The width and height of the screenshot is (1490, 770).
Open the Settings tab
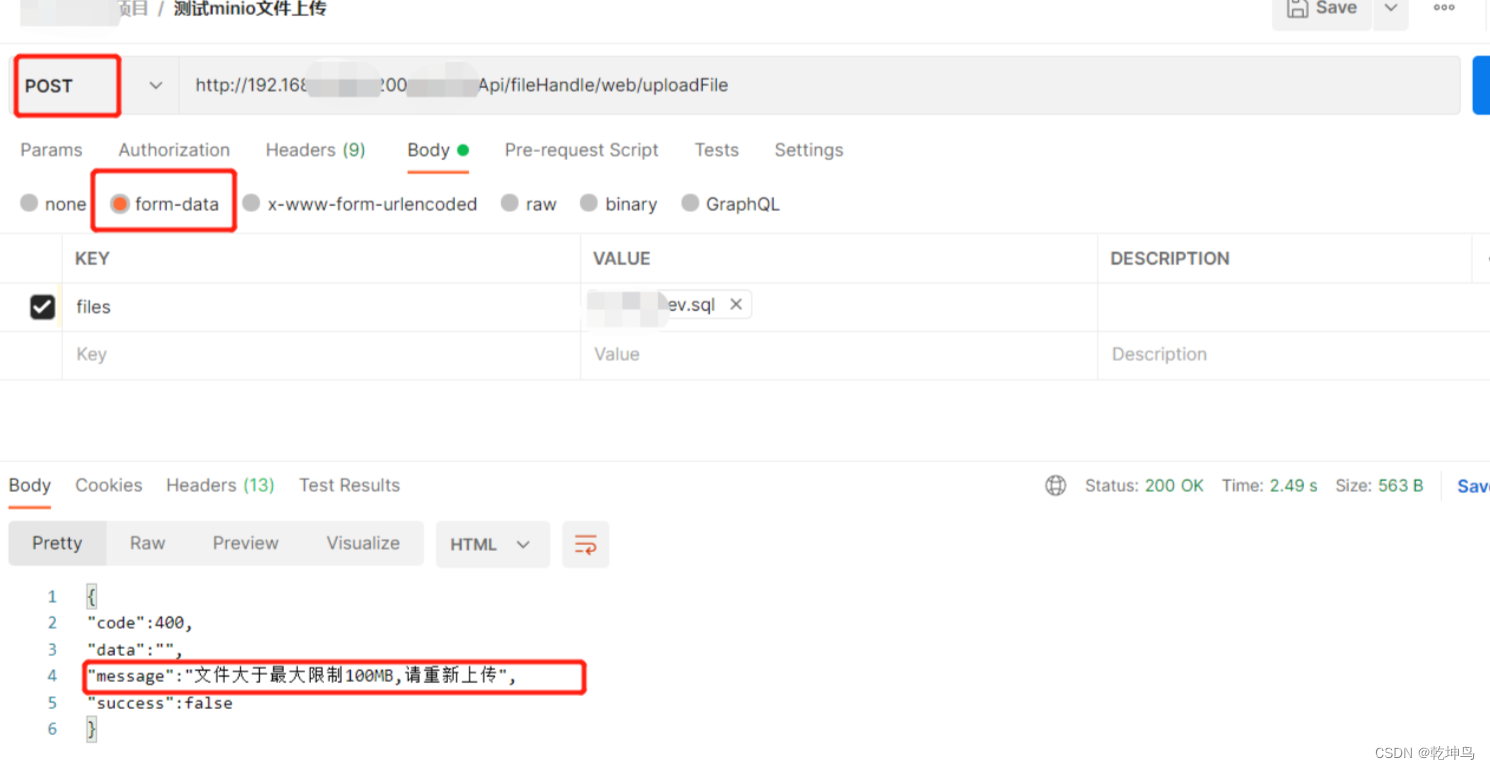tap(808, 150)
